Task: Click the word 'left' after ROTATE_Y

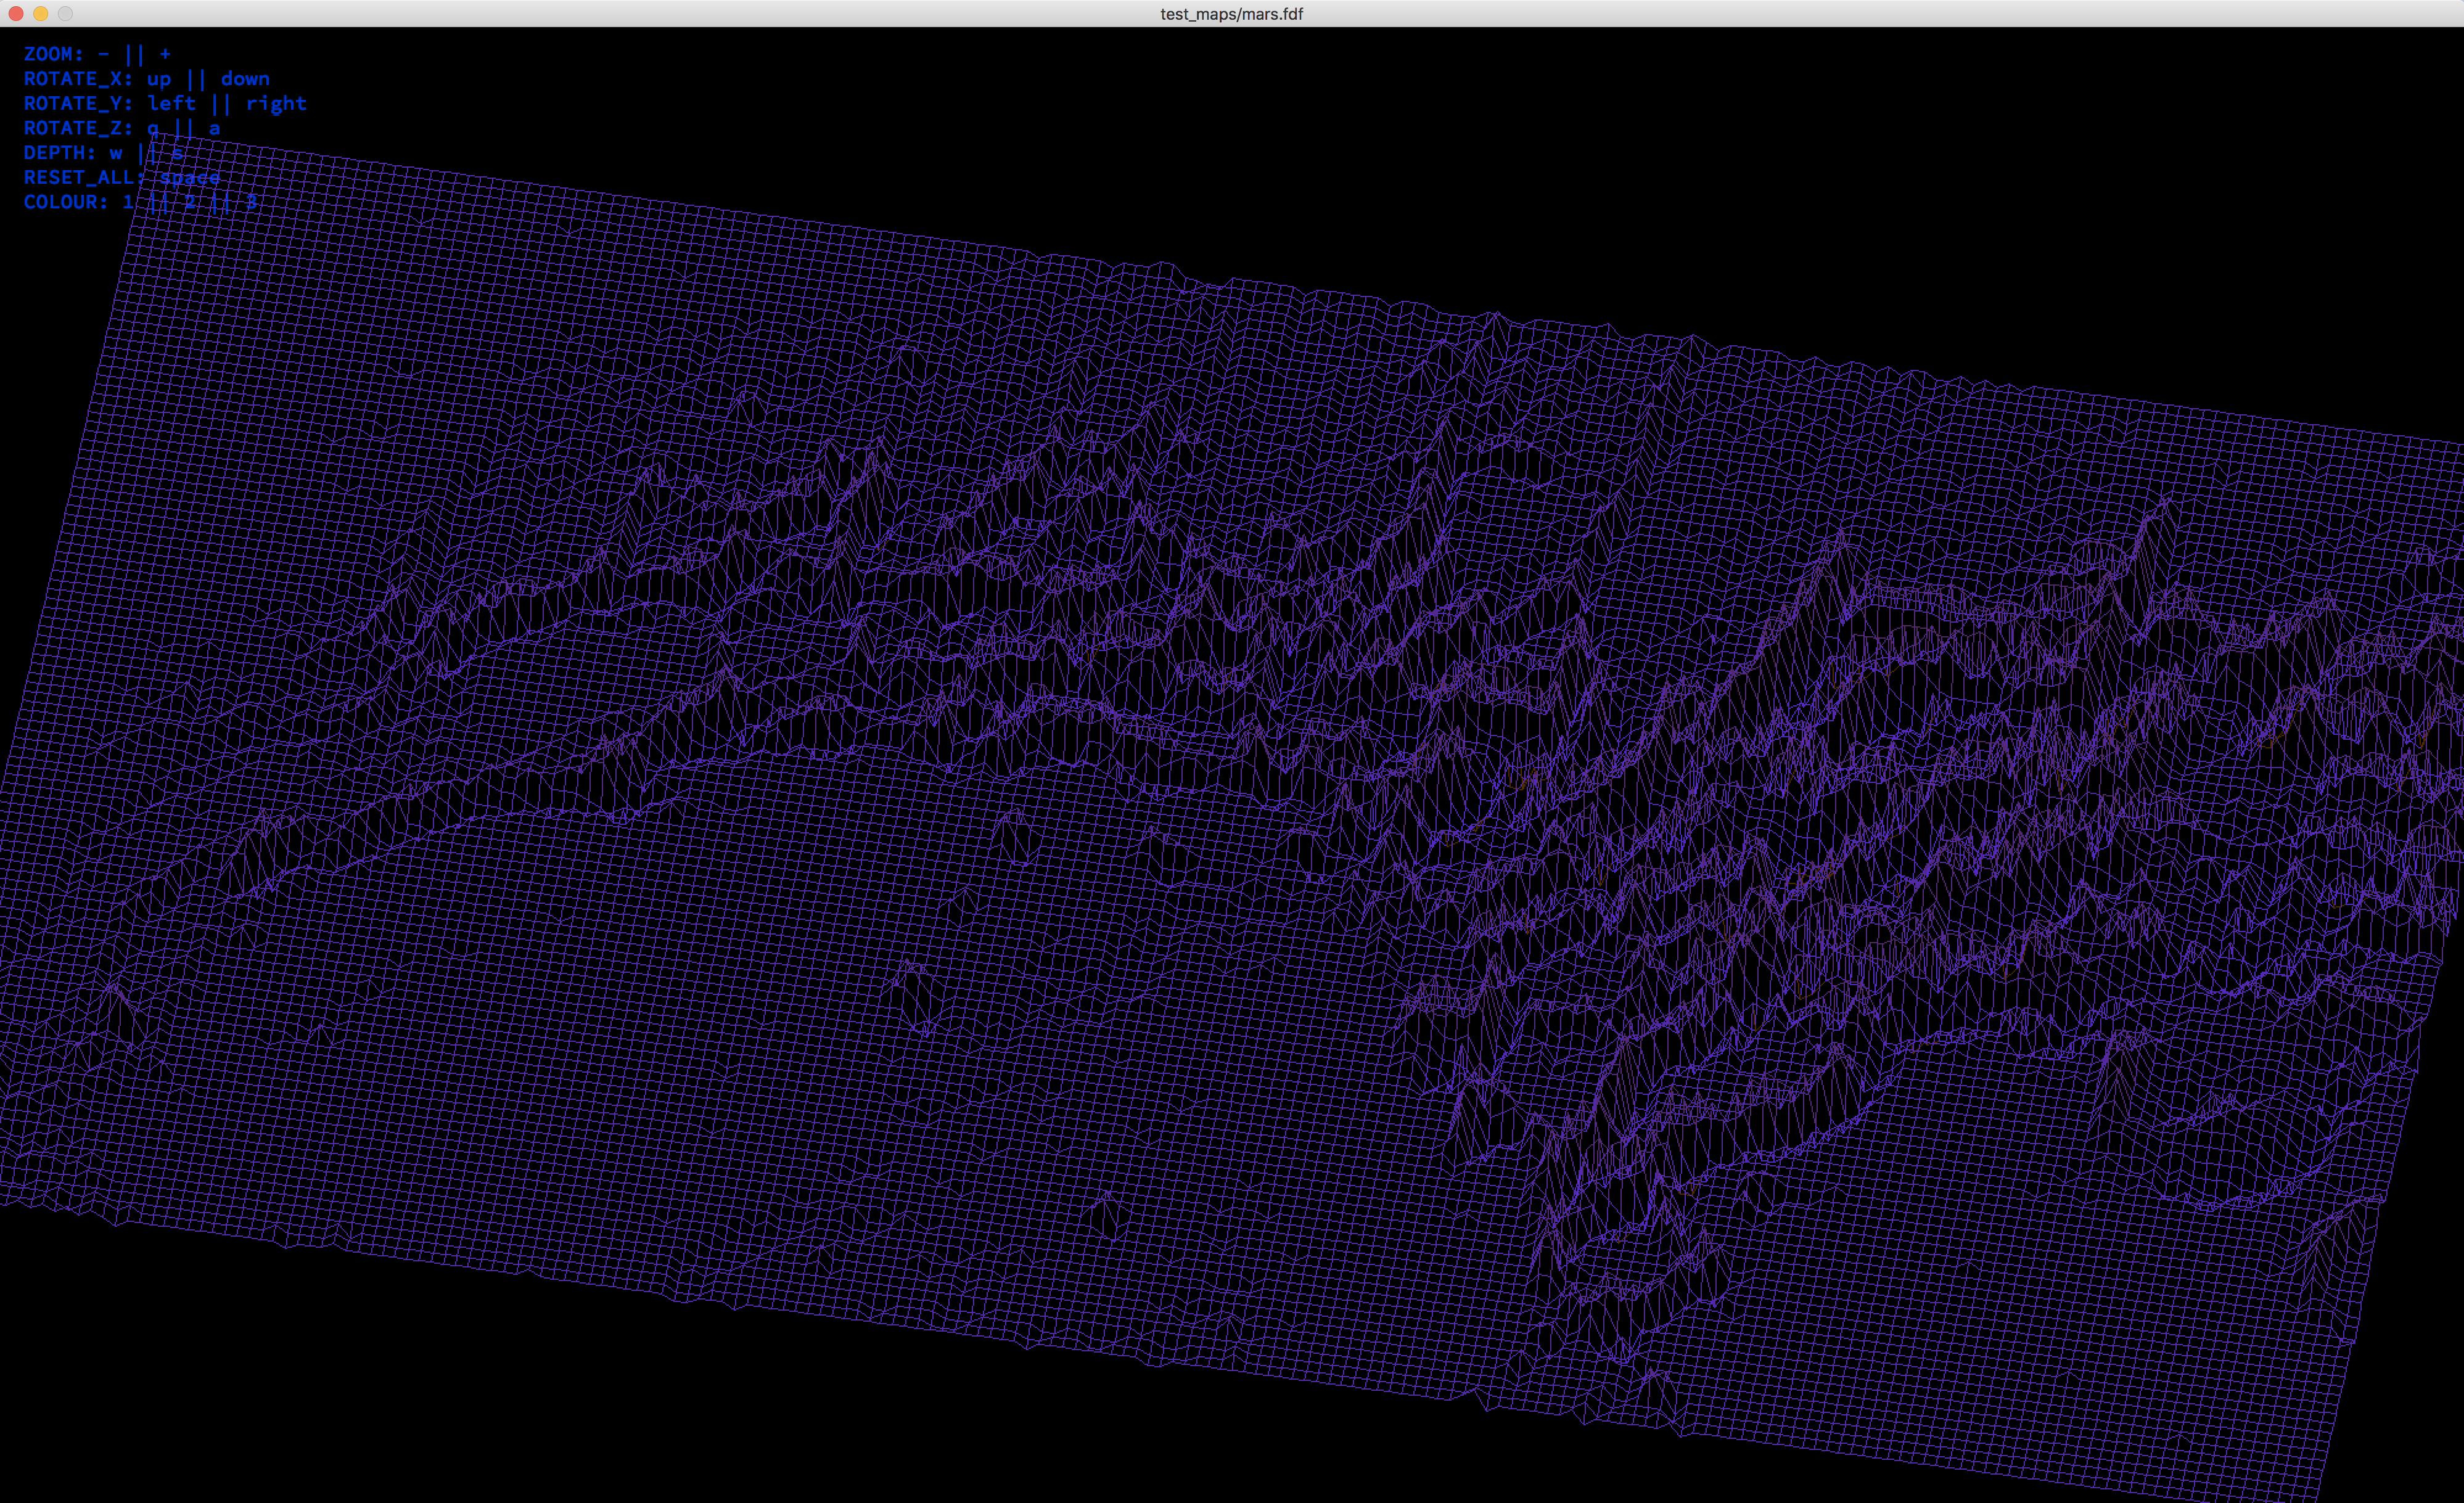Action: [x=171, y=103]
